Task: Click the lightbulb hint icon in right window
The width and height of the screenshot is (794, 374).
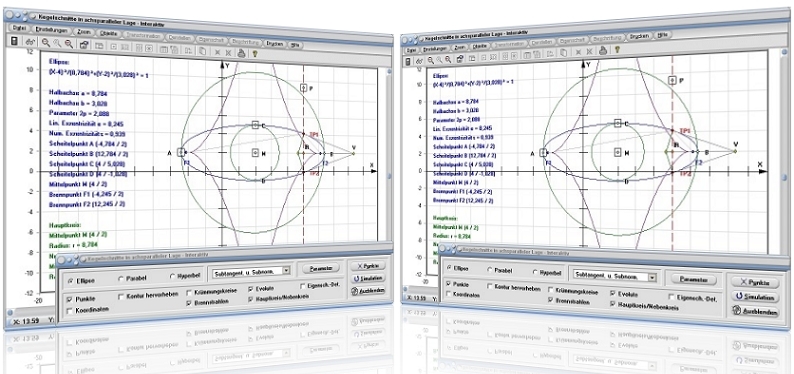Action: [617, 50]
